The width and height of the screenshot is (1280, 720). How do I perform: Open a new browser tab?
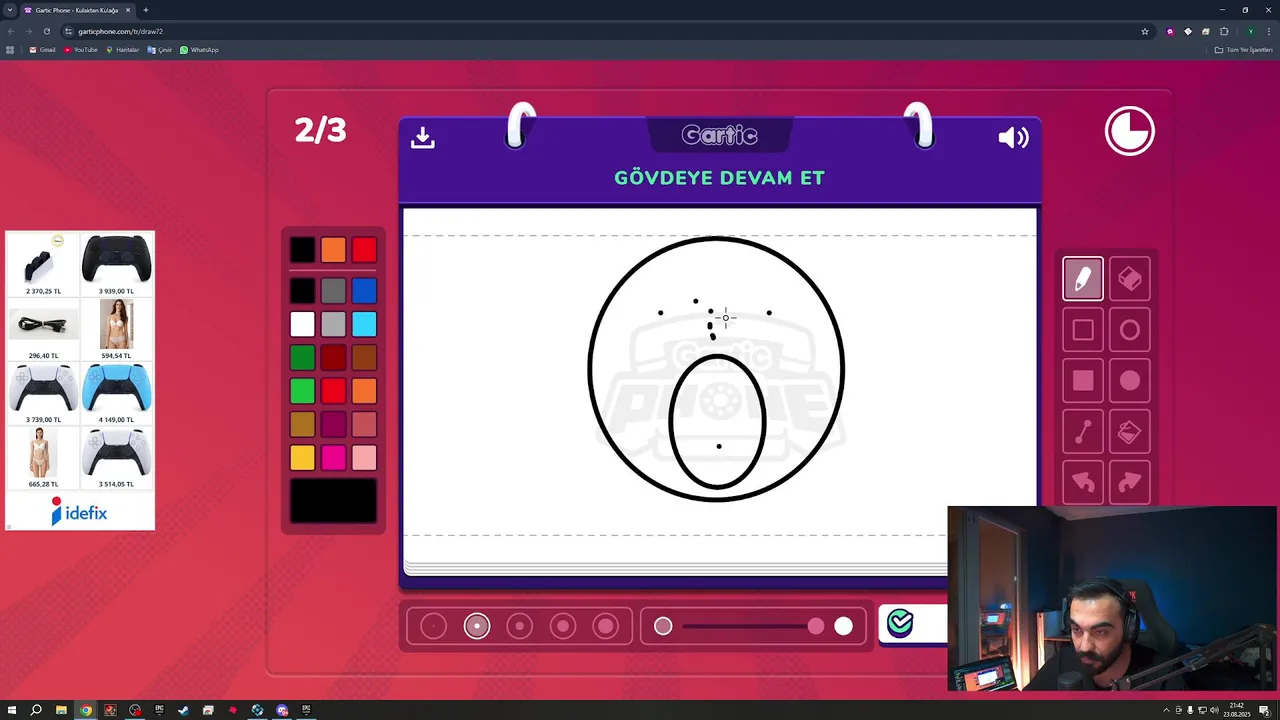coord(146,10)
